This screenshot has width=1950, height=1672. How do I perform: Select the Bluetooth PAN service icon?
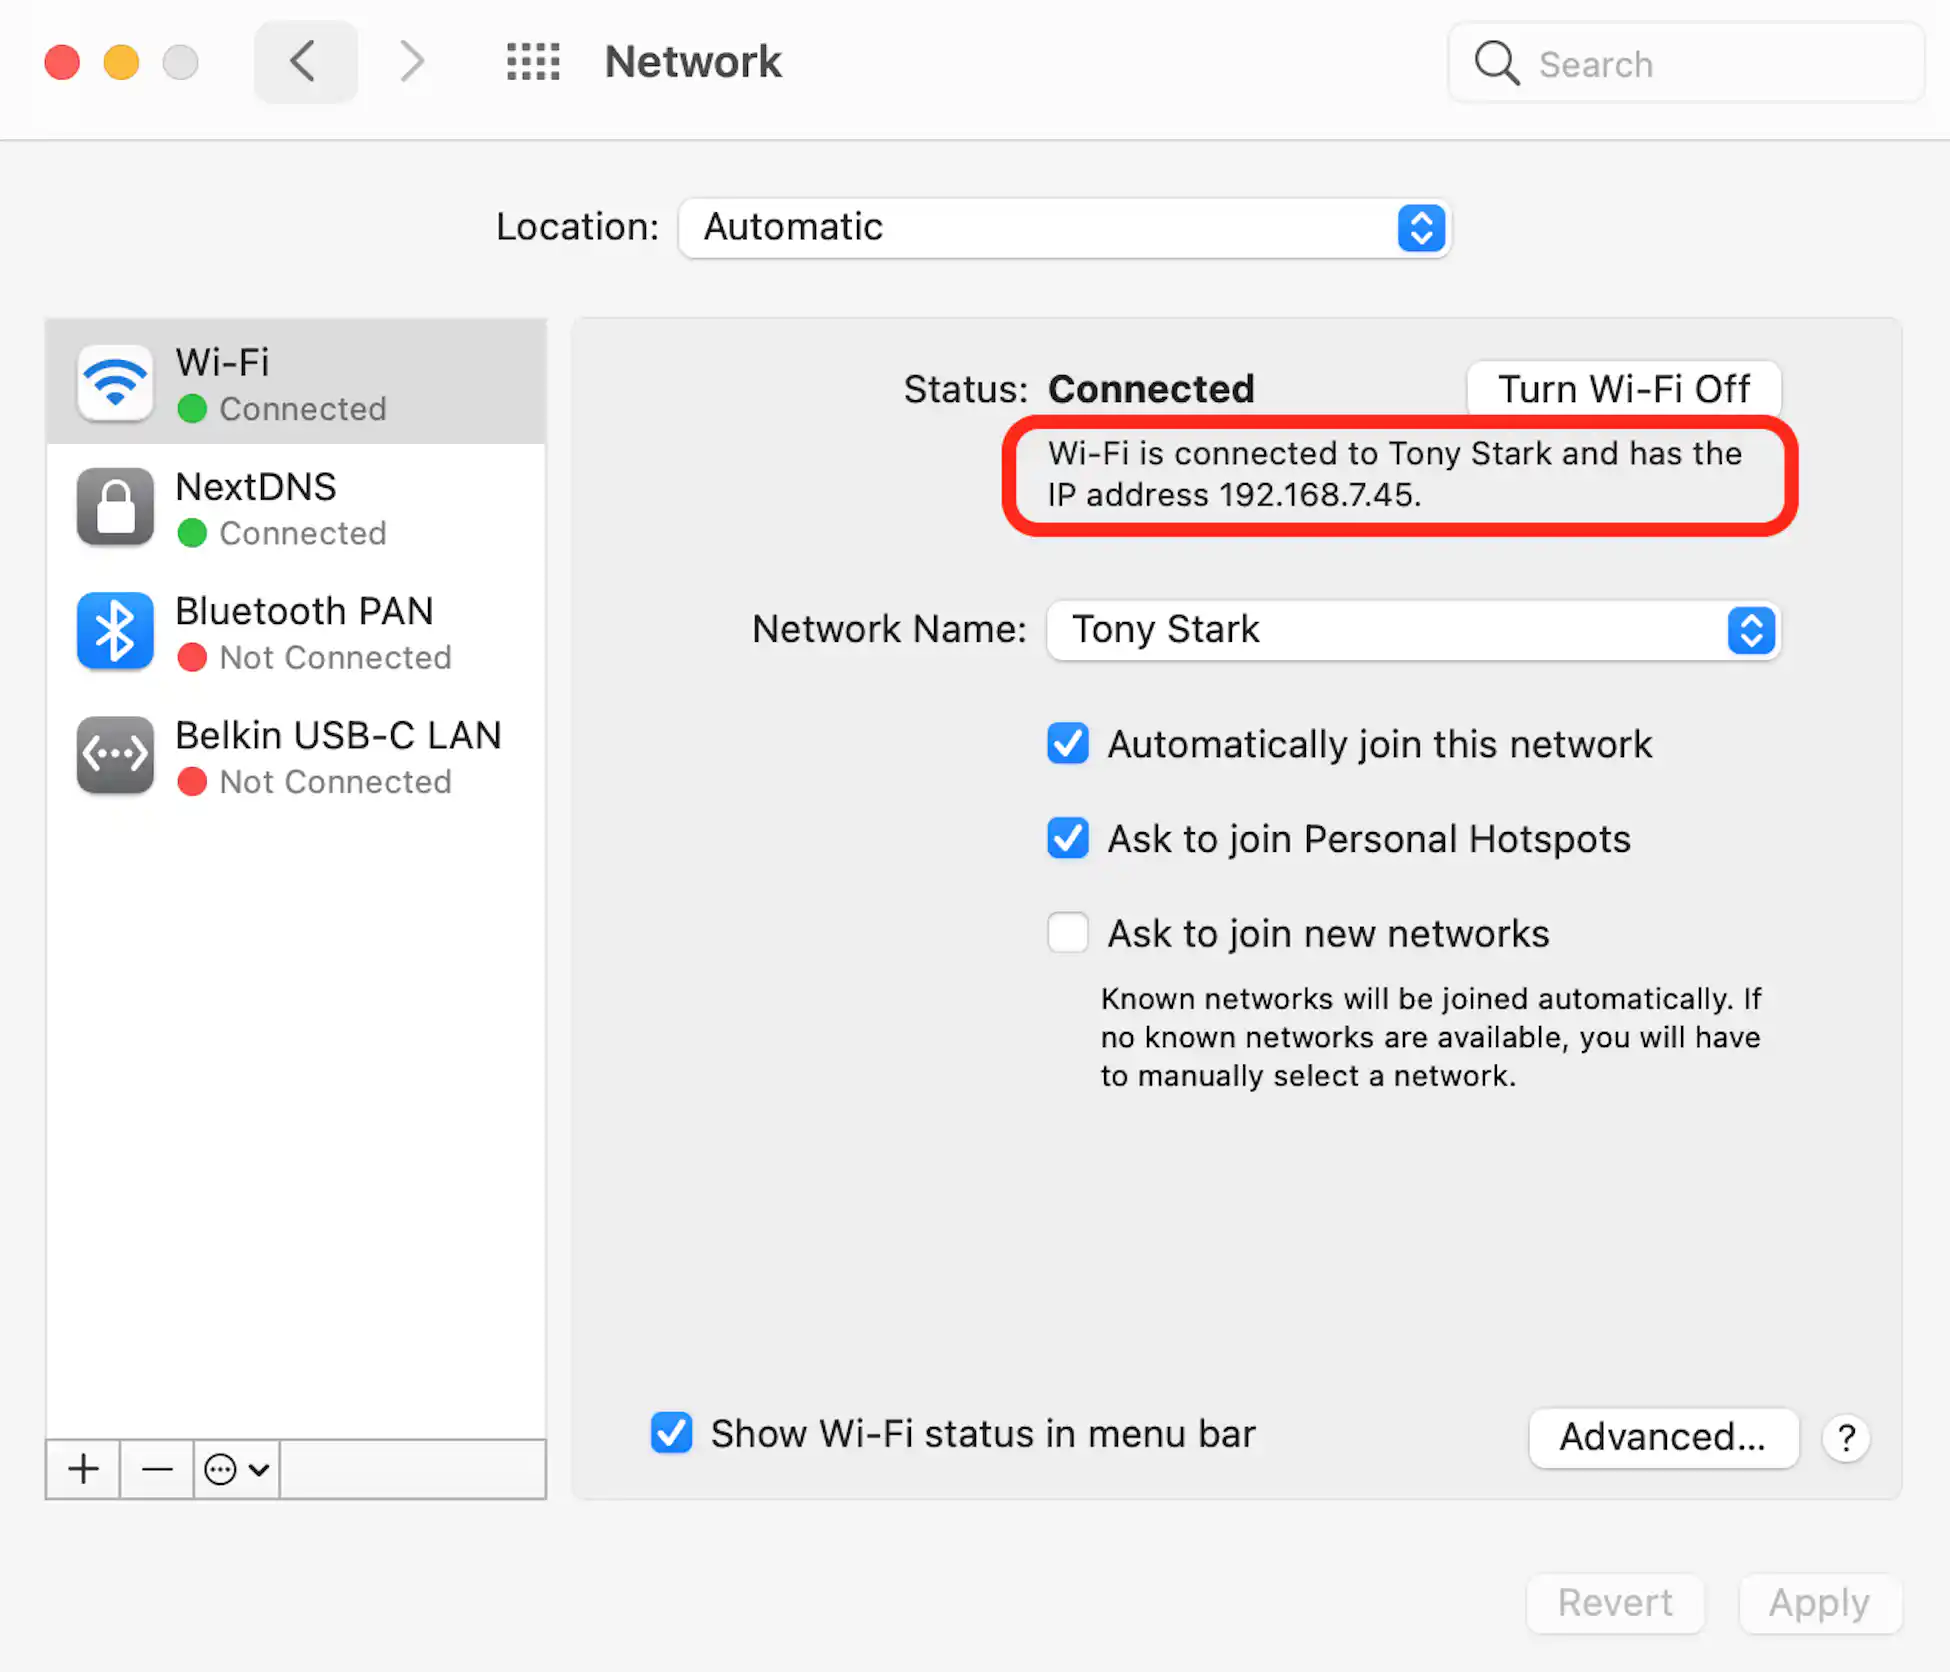[115, 631]
